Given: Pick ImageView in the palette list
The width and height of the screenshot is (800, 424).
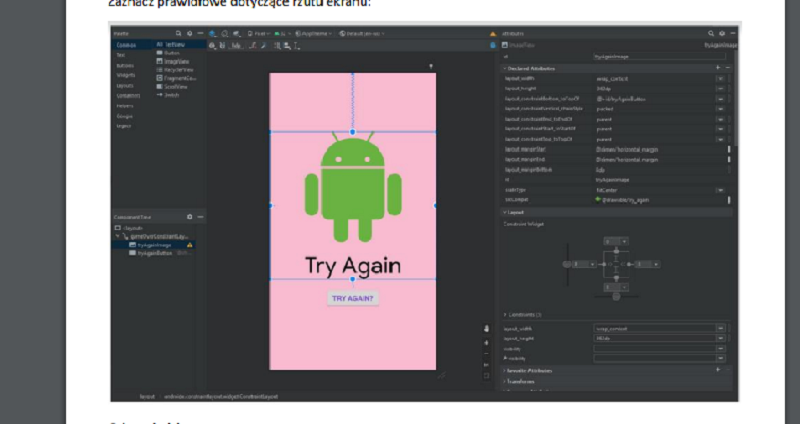Looking at the screenshot, I should coord(175,61).
